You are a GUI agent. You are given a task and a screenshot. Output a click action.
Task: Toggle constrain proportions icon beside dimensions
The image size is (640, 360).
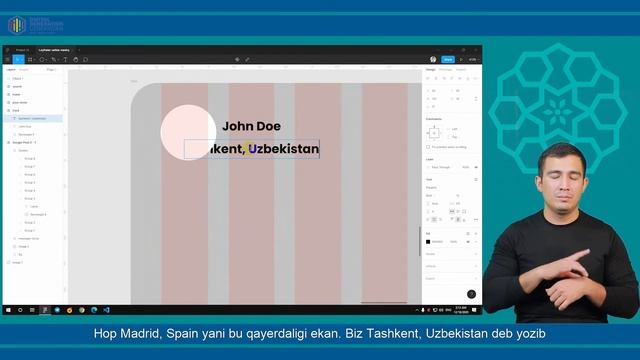476,99
